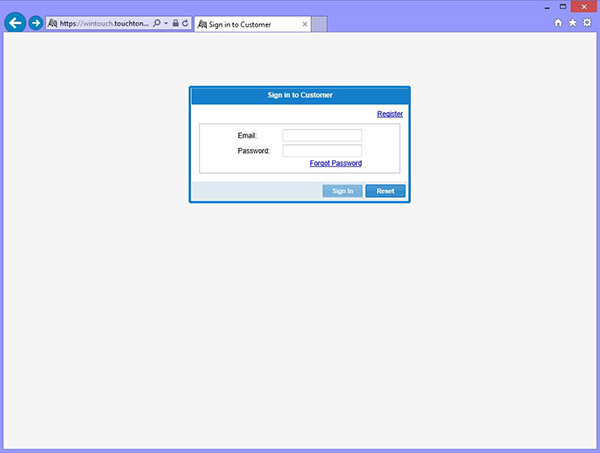Focus the Password input field
Viewport: 600px width, 453px height.
tap(322, 151)
